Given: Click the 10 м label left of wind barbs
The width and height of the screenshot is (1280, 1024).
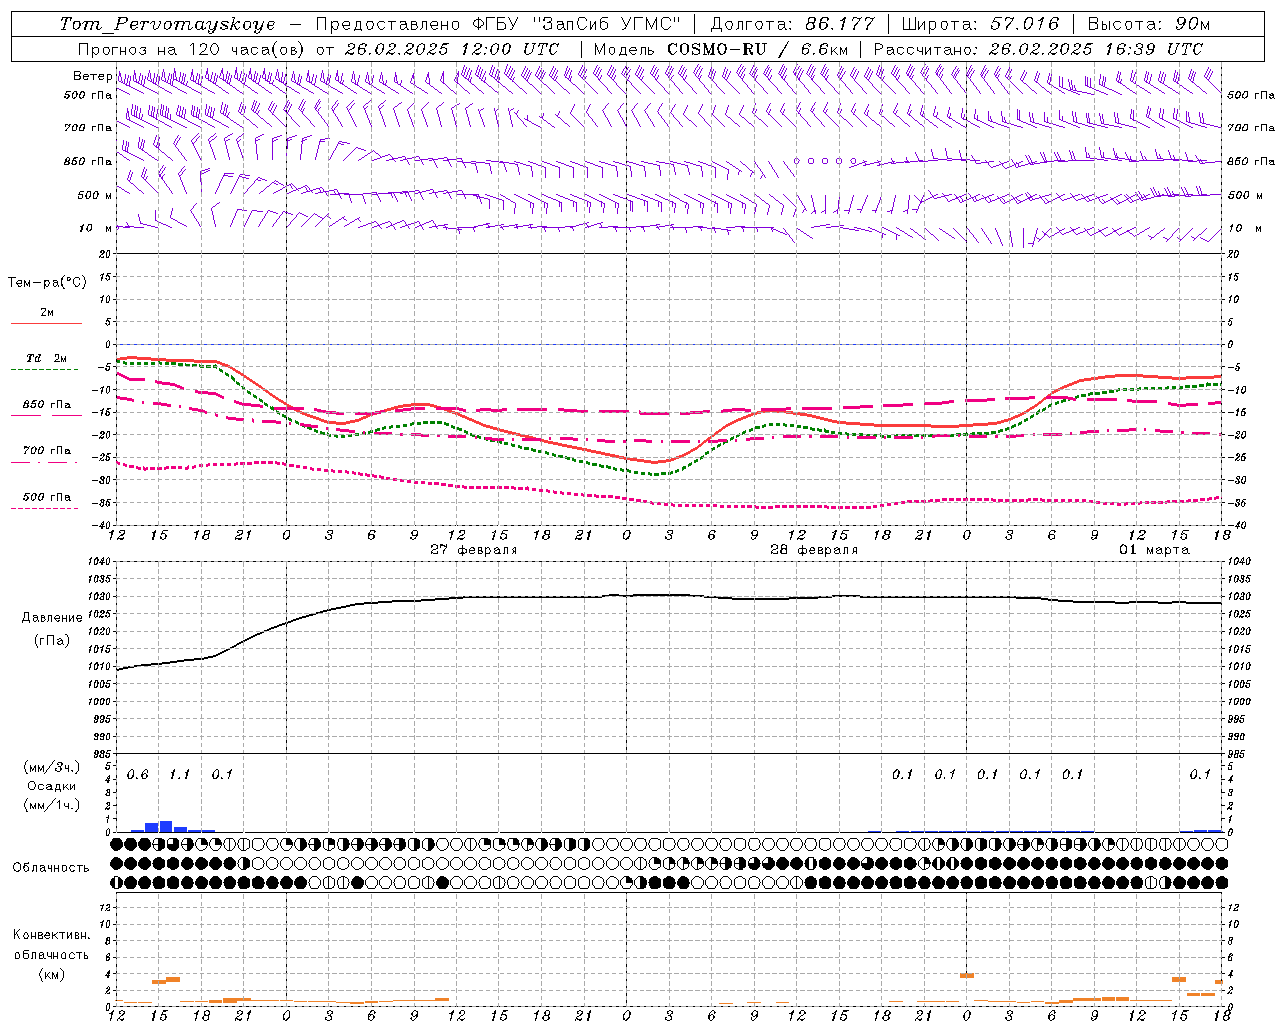Looking at the screenshot, I should tap(95, 228).
